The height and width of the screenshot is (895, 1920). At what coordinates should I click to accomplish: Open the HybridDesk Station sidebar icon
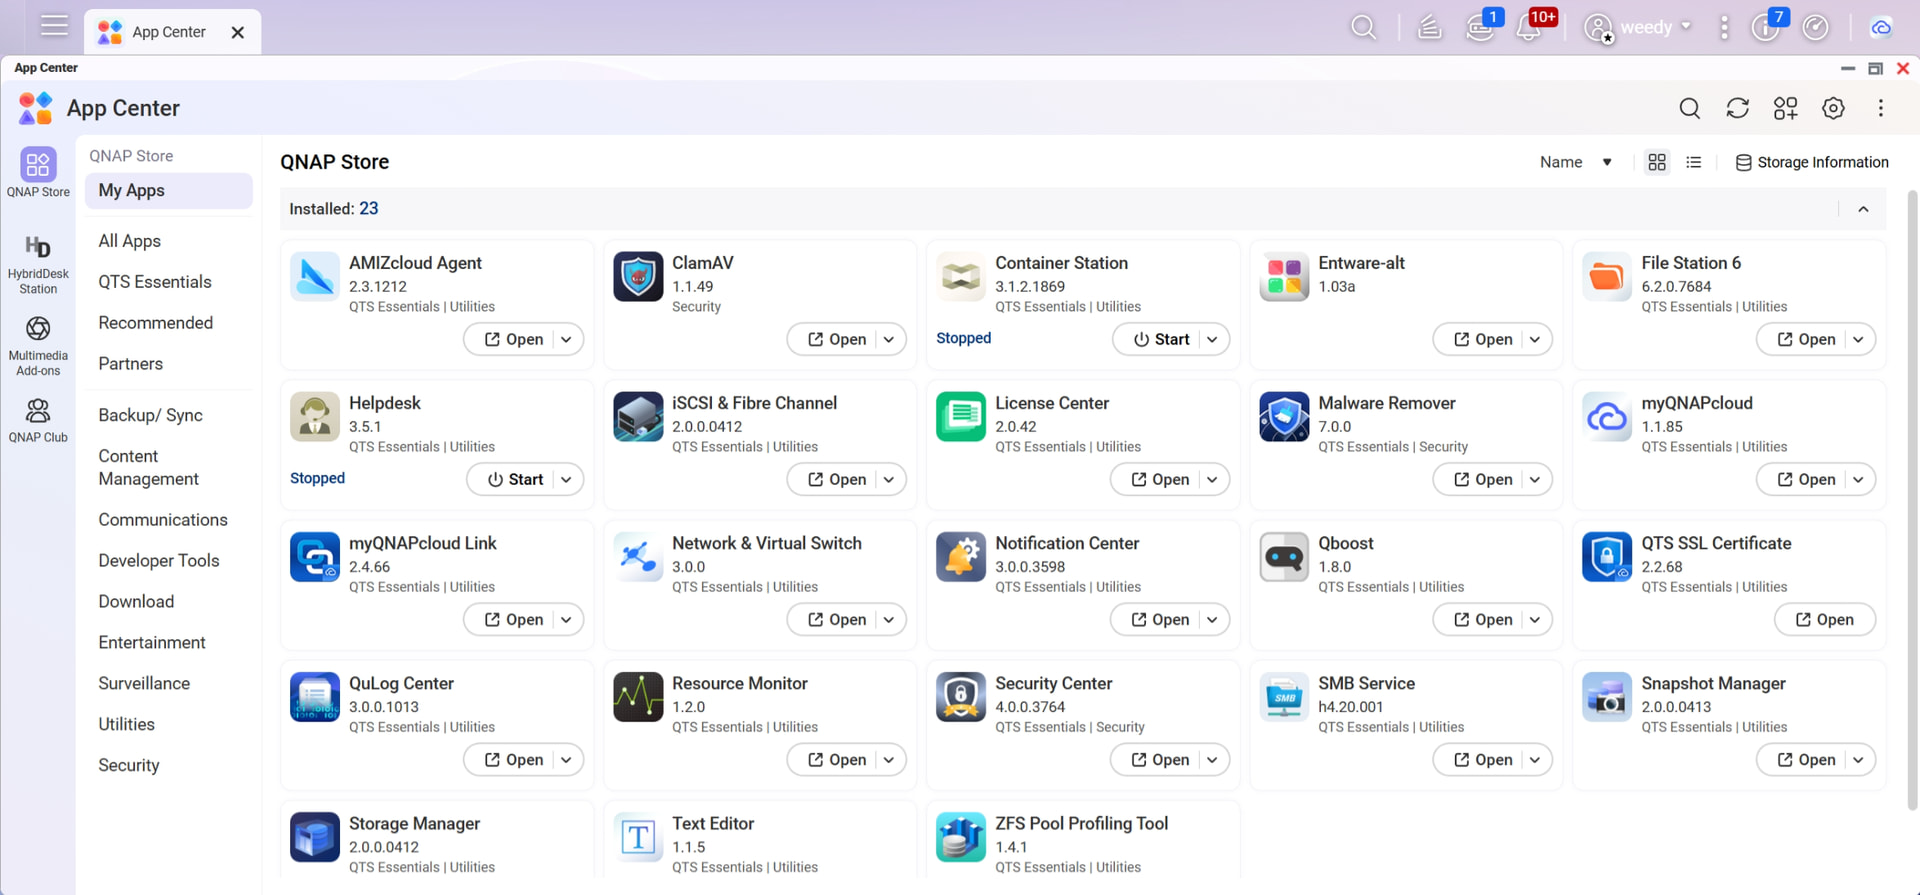coord(38,264)
